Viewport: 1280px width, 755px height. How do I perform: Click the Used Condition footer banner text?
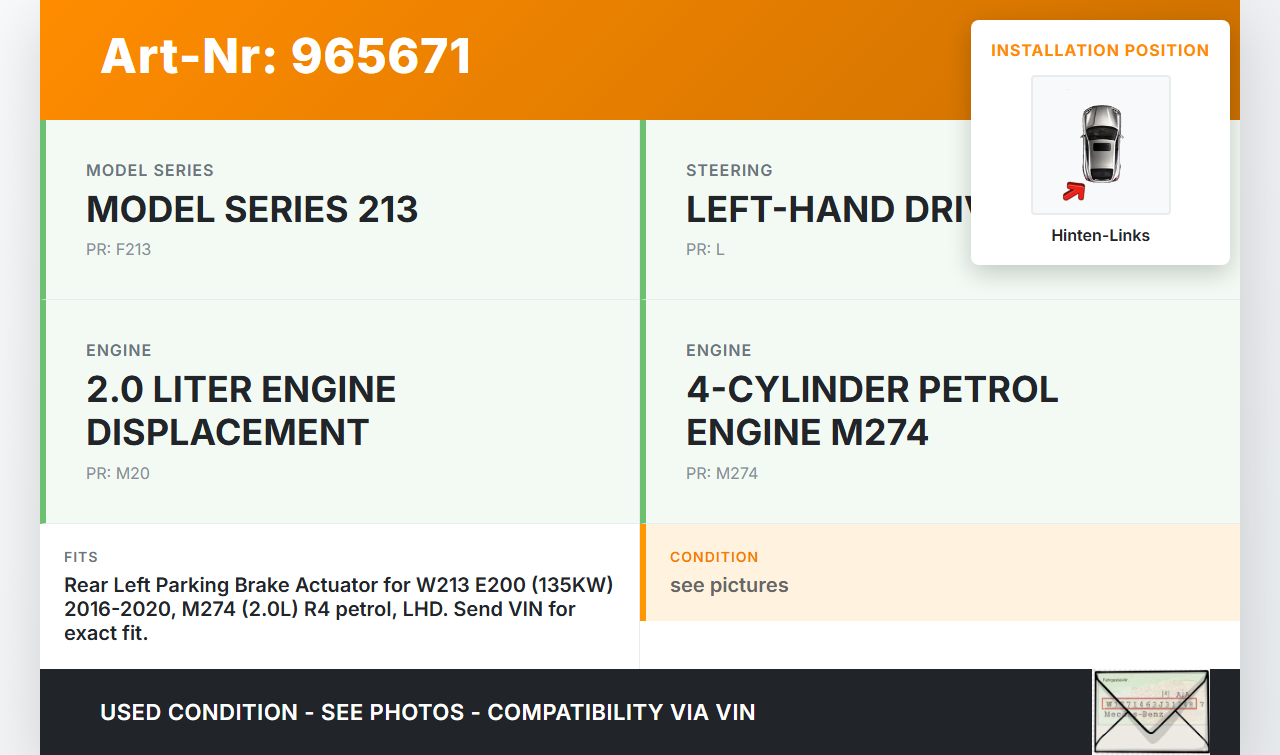[x=428, y=712]
